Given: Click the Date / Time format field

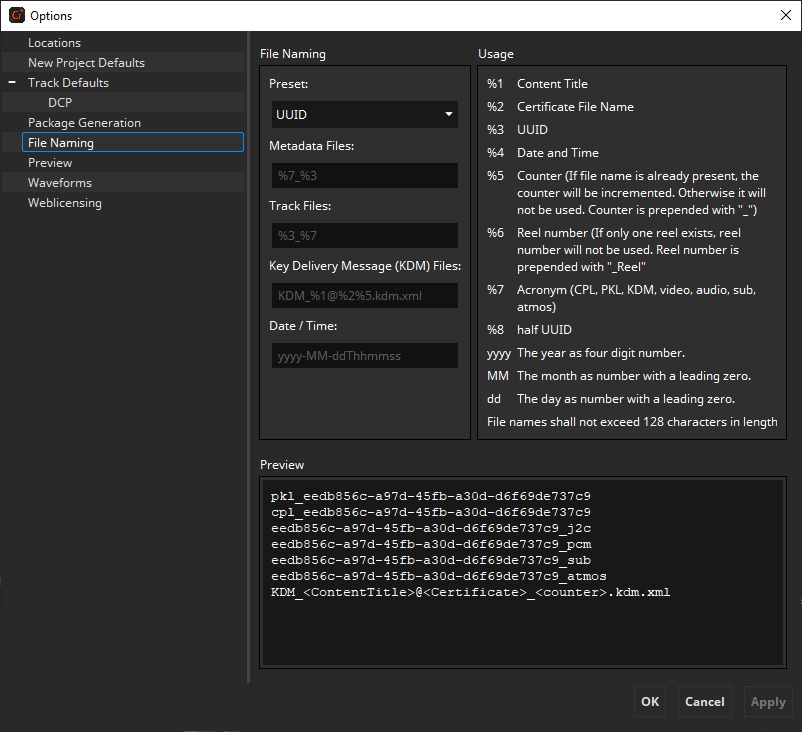Looking at the screenshot, I should tap(364, 356).
